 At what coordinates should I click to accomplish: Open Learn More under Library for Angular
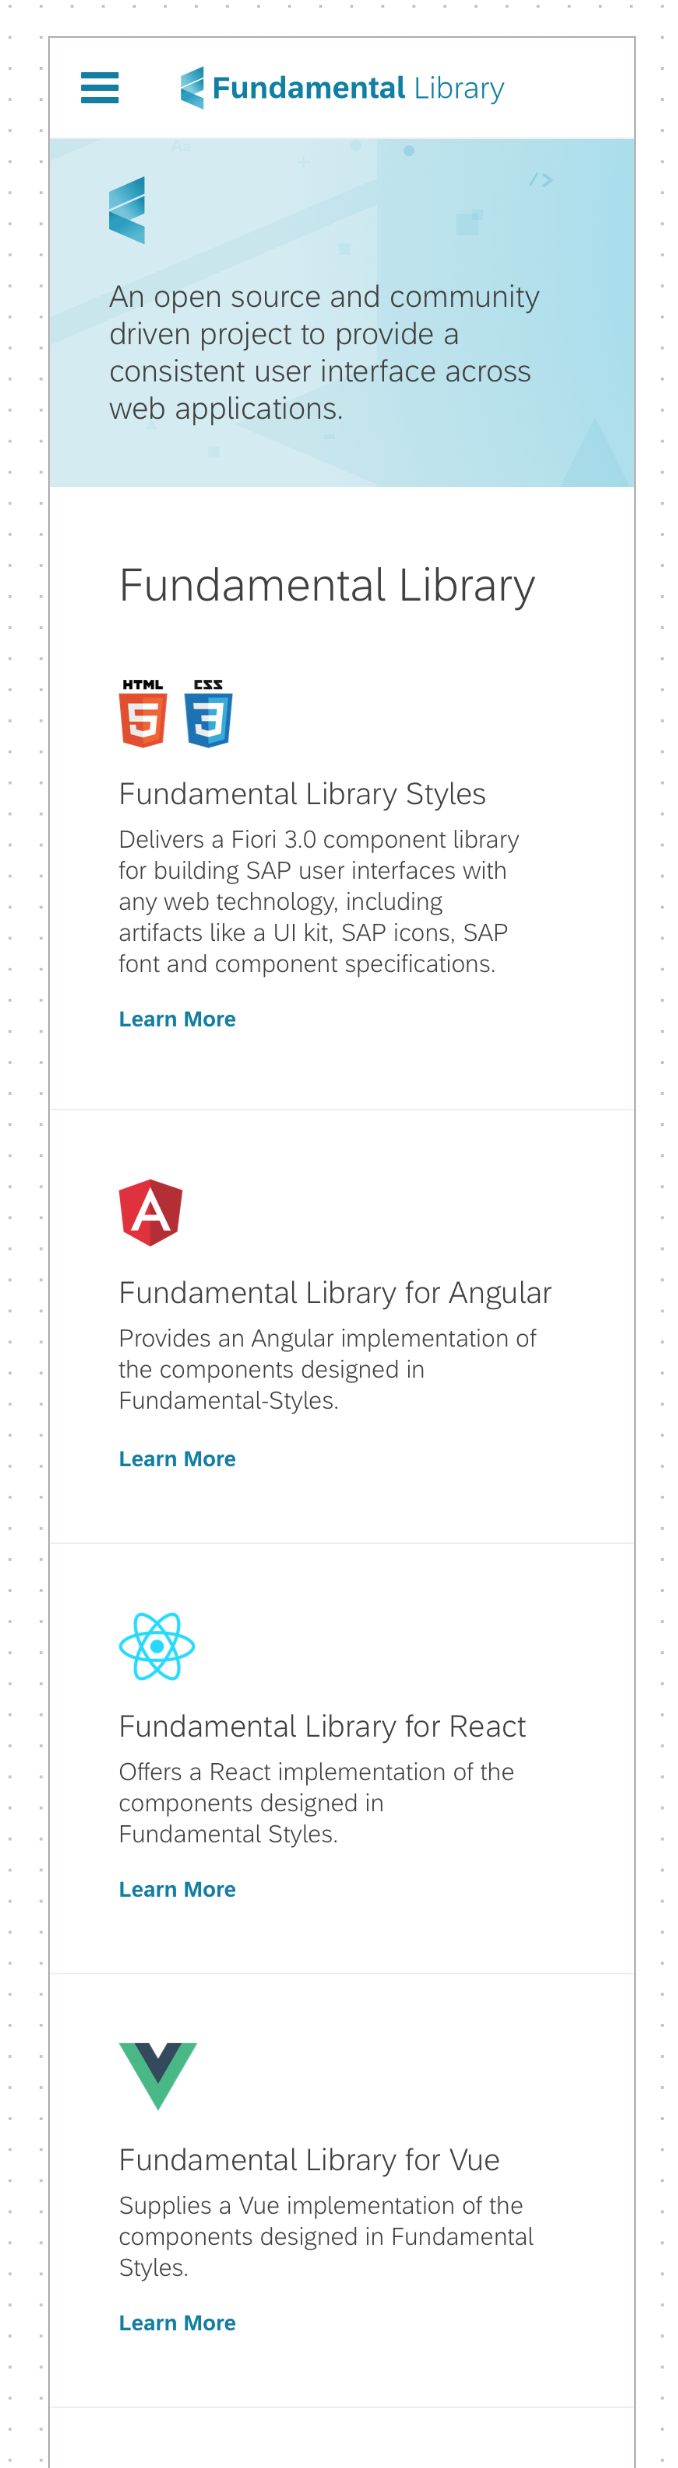coord(177,1459)
